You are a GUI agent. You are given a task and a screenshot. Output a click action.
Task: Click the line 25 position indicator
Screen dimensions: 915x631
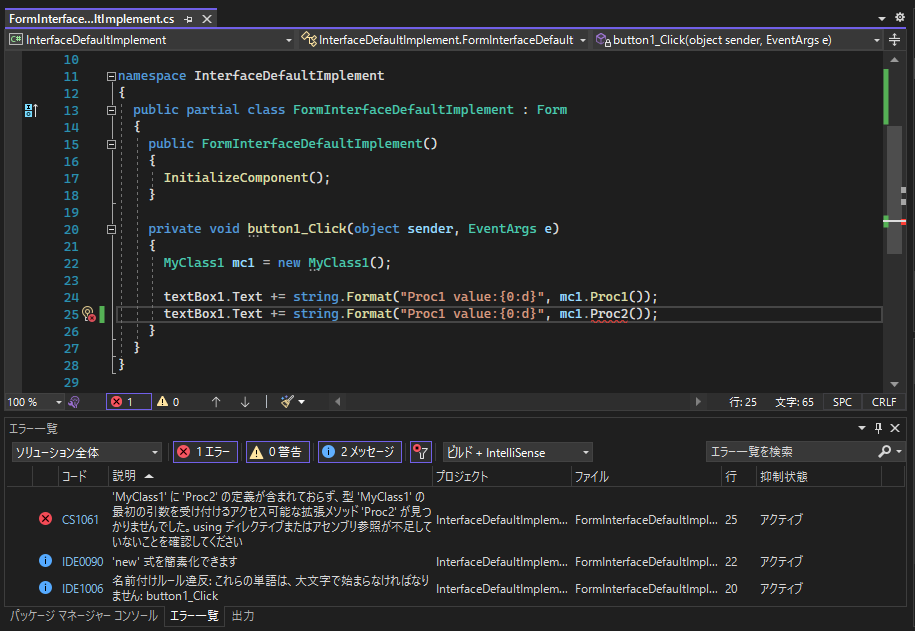tap(743, 402)
